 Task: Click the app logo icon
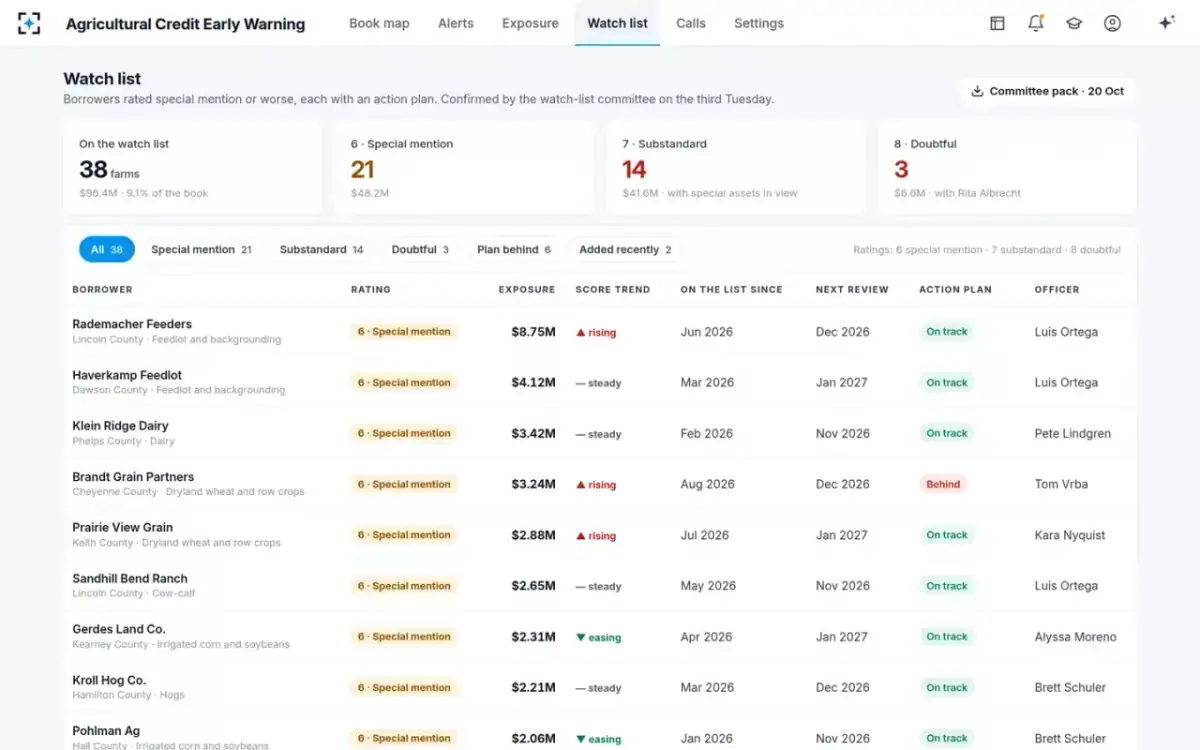tap(29, 23)
